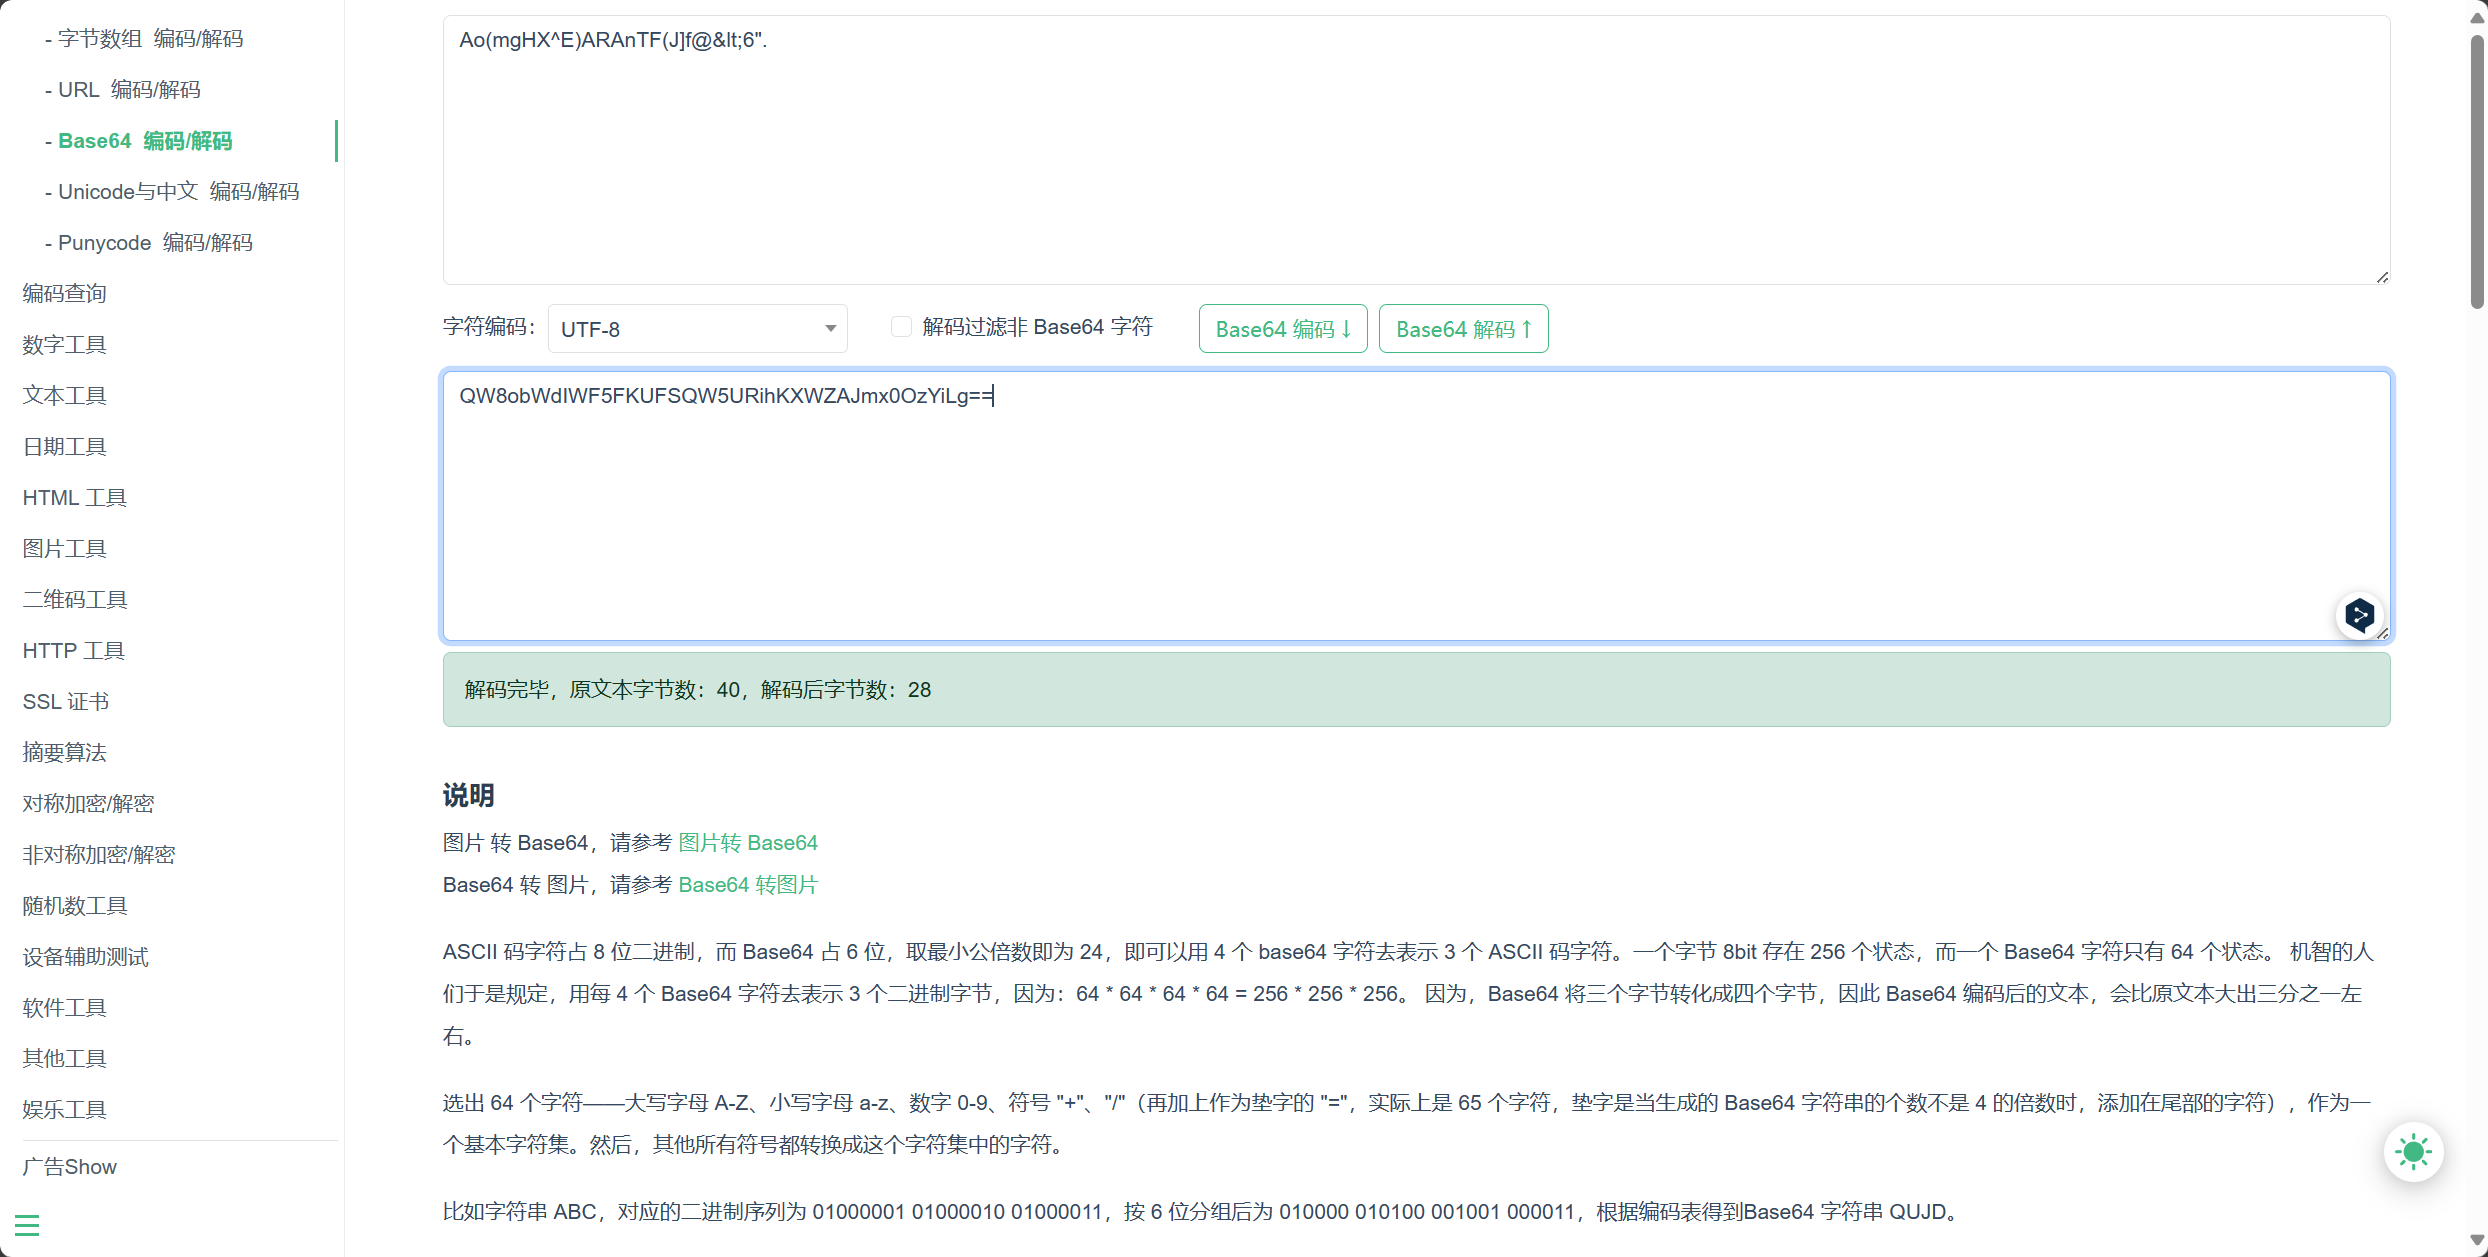Click the dark hexagon assistant icon in textarea

[2360, 615]
